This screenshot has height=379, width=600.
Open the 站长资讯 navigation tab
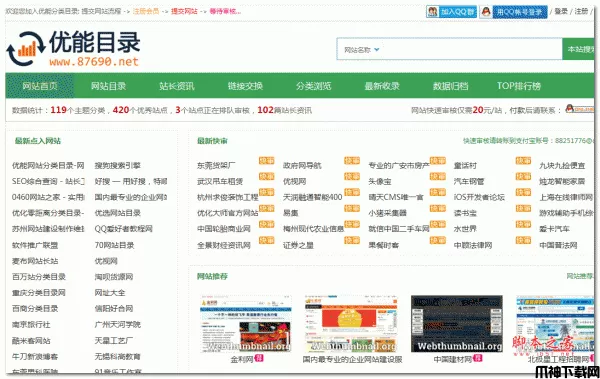177,86
